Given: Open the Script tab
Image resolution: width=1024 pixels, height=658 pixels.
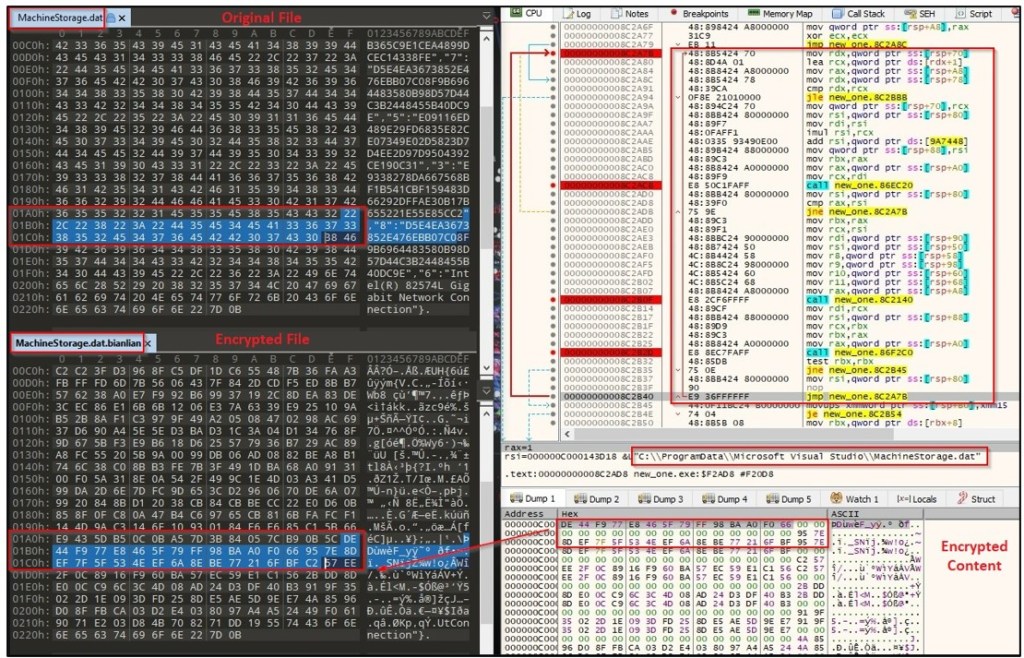Looking at the screenshot, I should 979,14.
